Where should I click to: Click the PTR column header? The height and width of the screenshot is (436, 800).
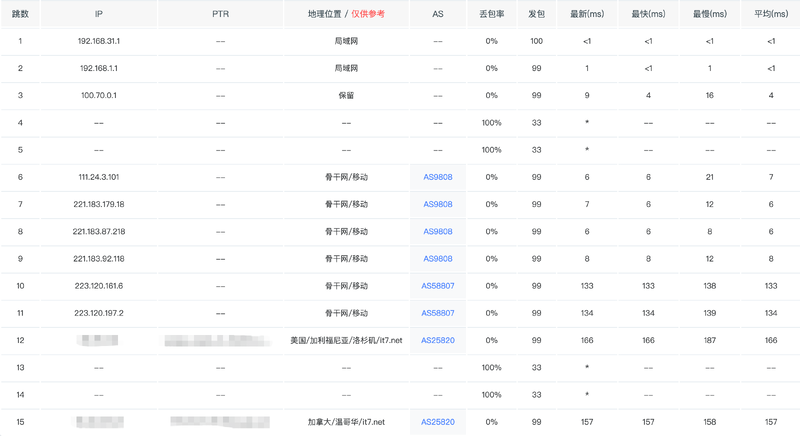[x=220, y=14]
